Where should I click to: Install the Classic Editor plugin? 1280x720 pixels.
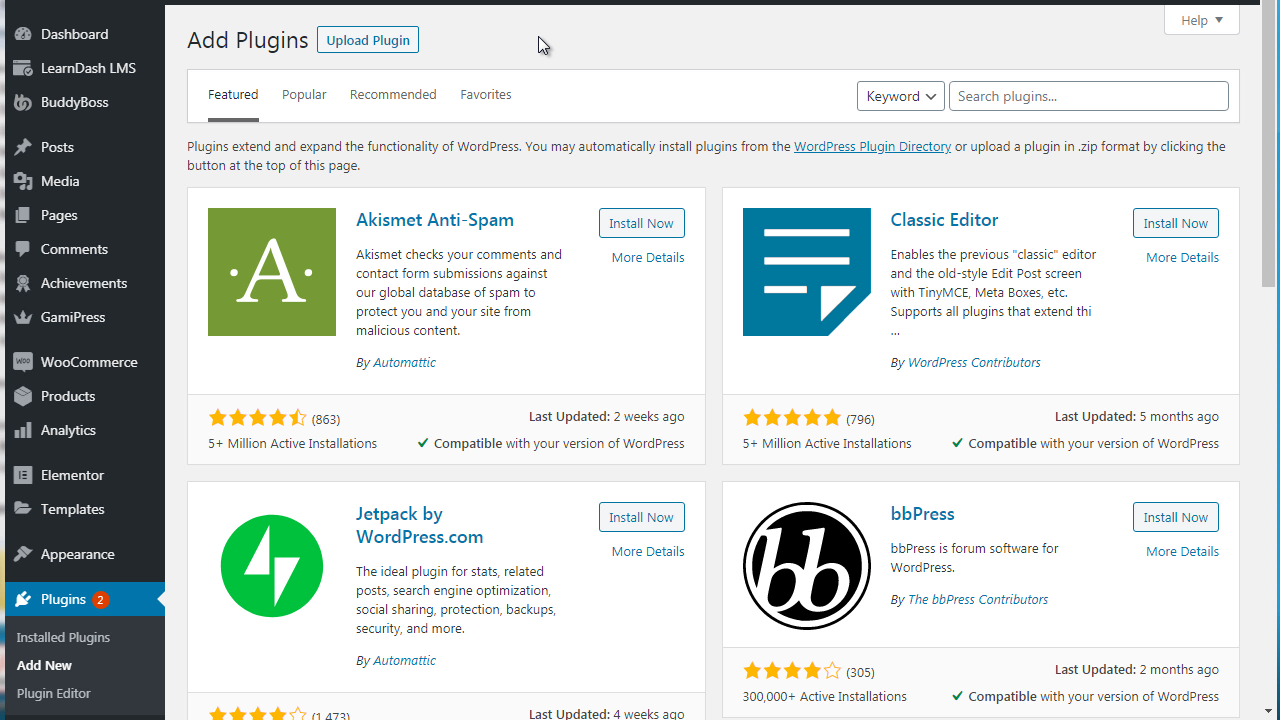[1175, 223]
